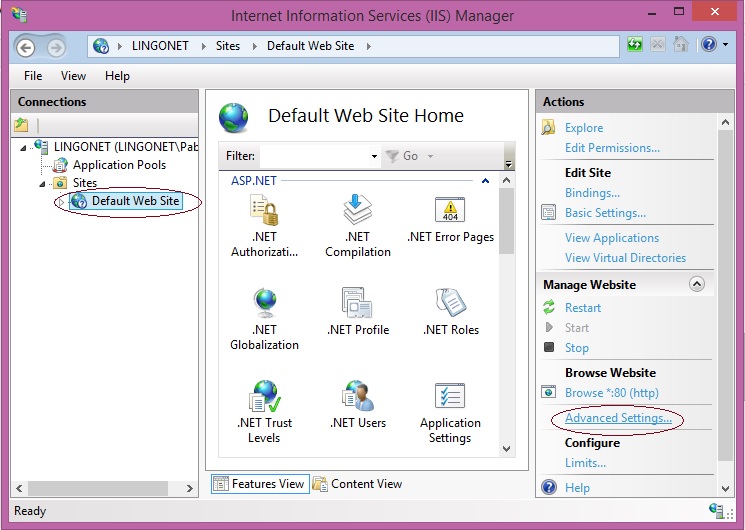
Task: Open Application Settings feature icon
Action: tap(450, 395)
